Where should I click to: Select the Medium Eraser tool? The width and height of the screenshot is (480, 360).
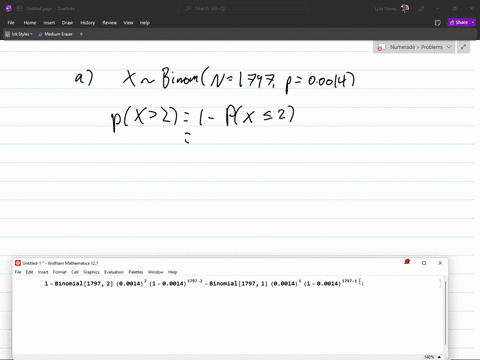pos(55,34)
